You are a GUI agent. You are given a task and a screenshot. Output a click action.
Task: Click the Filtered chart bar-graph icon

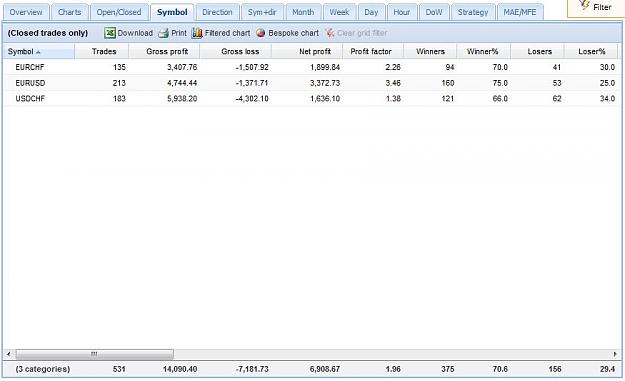click(x=197, y=33)
